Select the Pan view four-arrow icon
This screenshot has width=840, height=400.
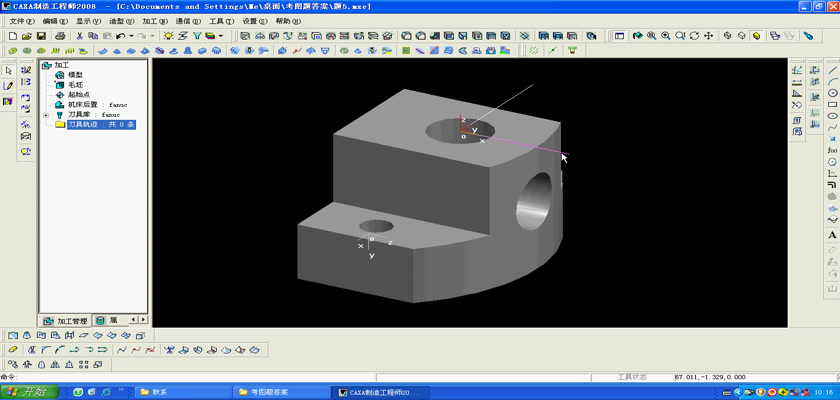708,36
